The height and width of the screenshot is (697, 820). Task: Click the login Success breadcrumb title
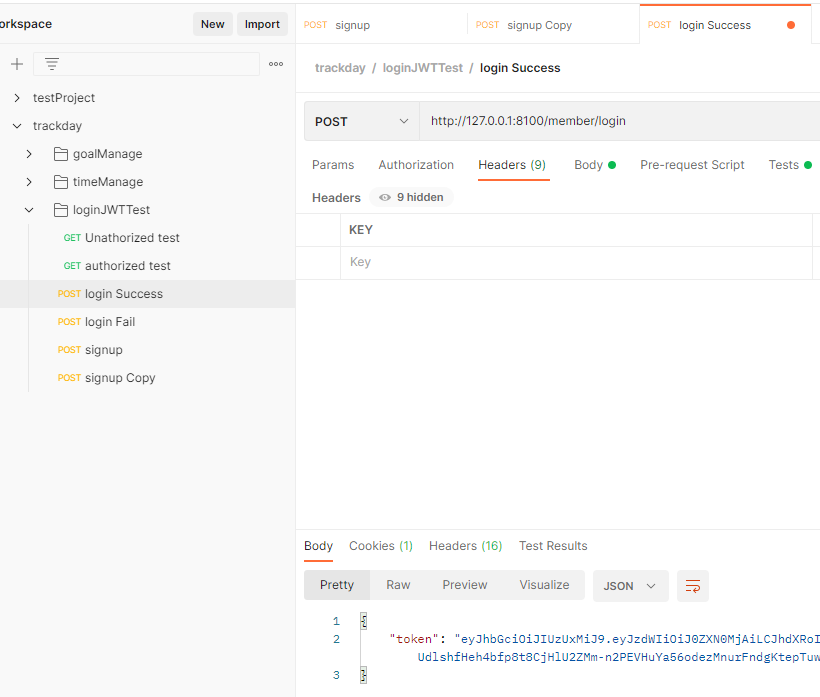click(520, 68)
